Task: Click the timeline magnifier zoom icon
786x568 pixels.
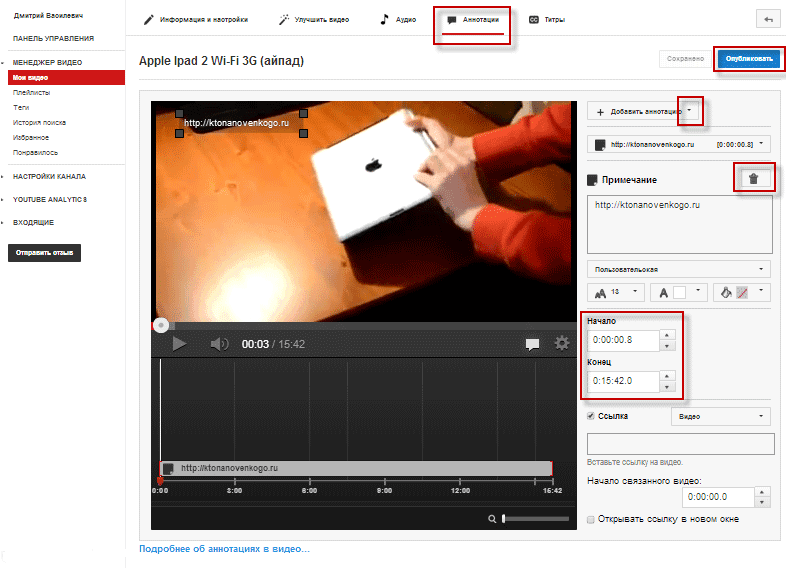Action: point(492,519)
